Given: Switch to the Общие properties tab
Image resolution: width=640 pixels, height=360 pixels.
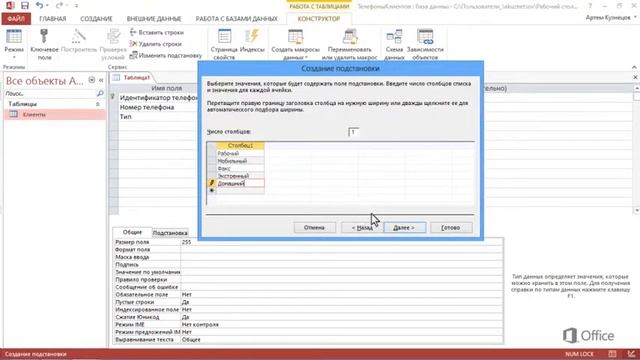Looking at the screenshot, I should point(132,232).
